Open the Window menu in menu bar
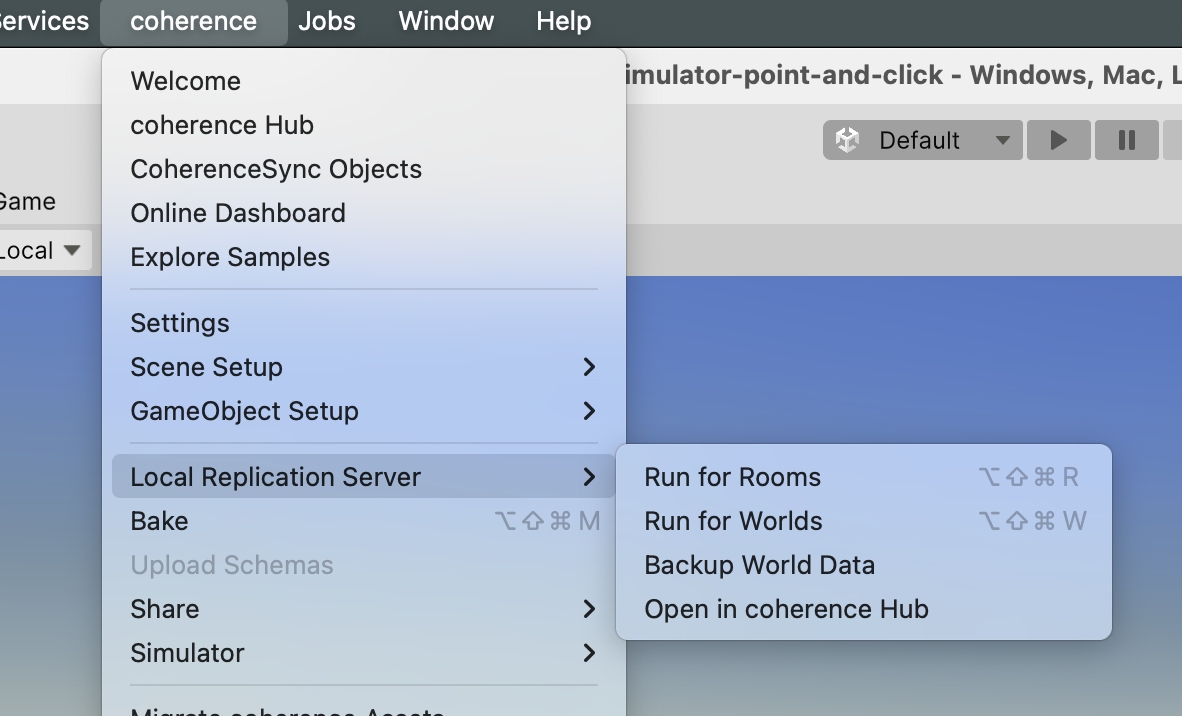Viewport: 1182px width, 716px height. (x=446, y=21)
